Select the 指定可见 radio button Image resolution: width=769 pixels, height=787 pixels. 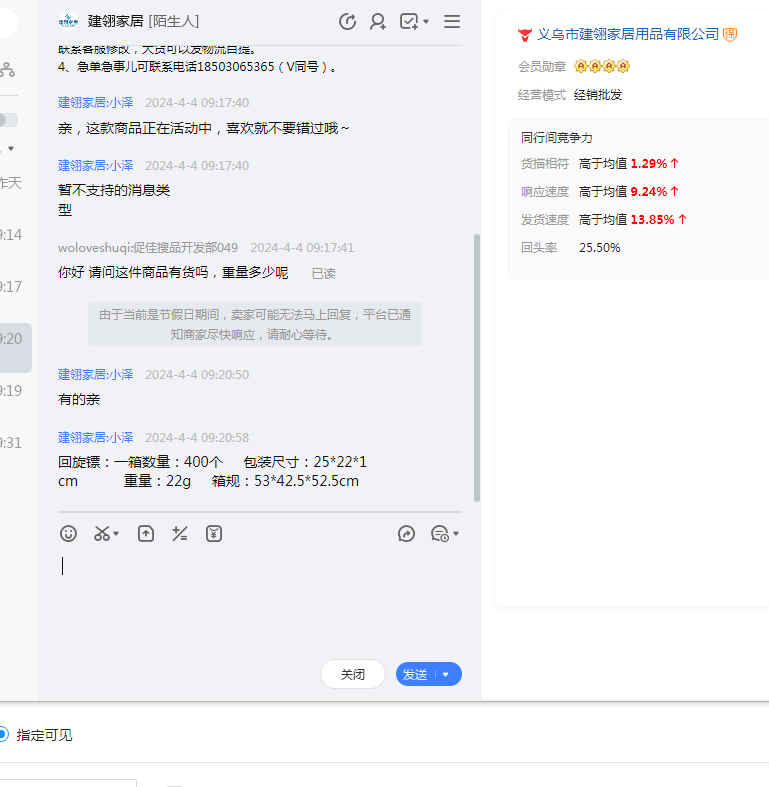tap(3, 735)
